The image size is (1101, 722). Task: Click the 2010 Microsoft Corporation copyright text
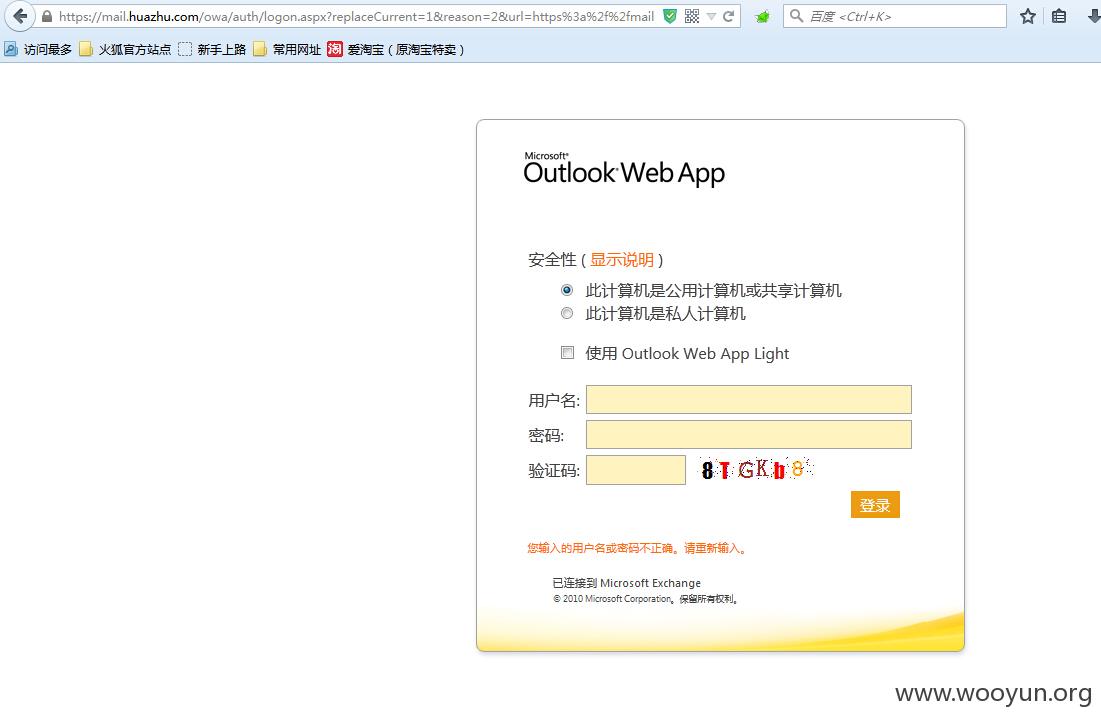645,599
